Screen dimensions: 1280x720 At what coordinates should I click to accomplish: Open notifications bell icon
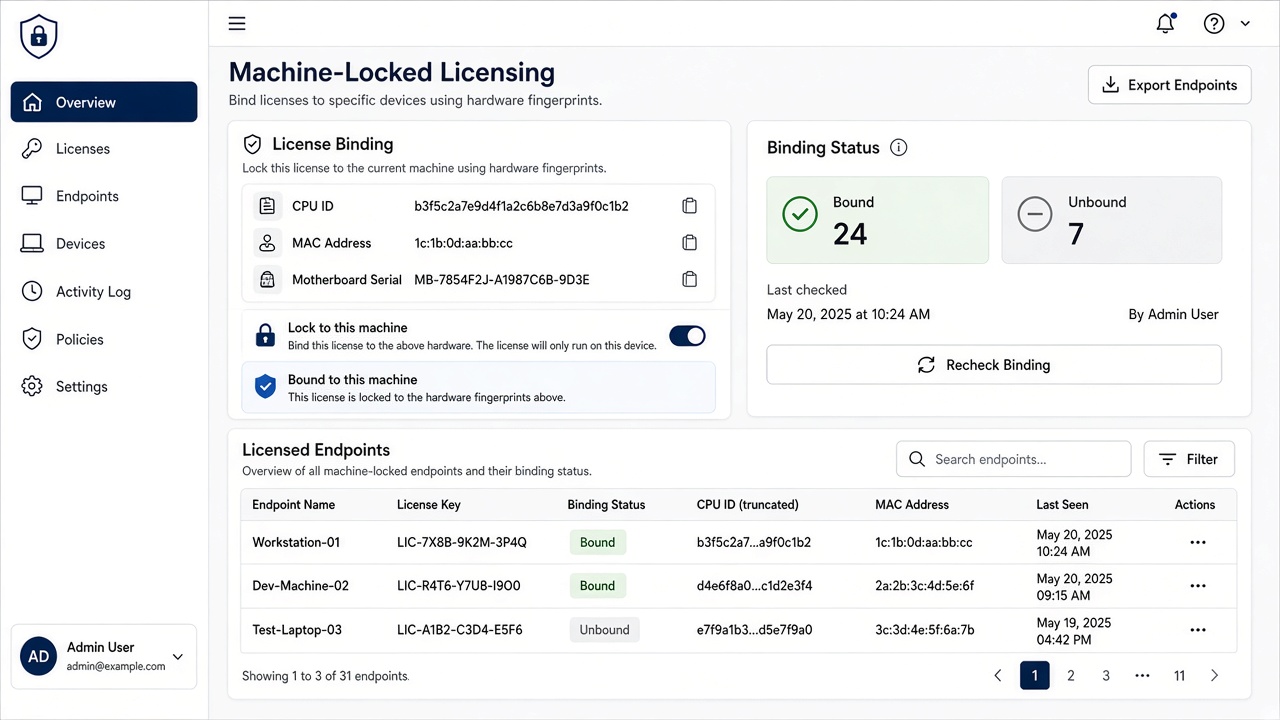(x=1165, y=23)
